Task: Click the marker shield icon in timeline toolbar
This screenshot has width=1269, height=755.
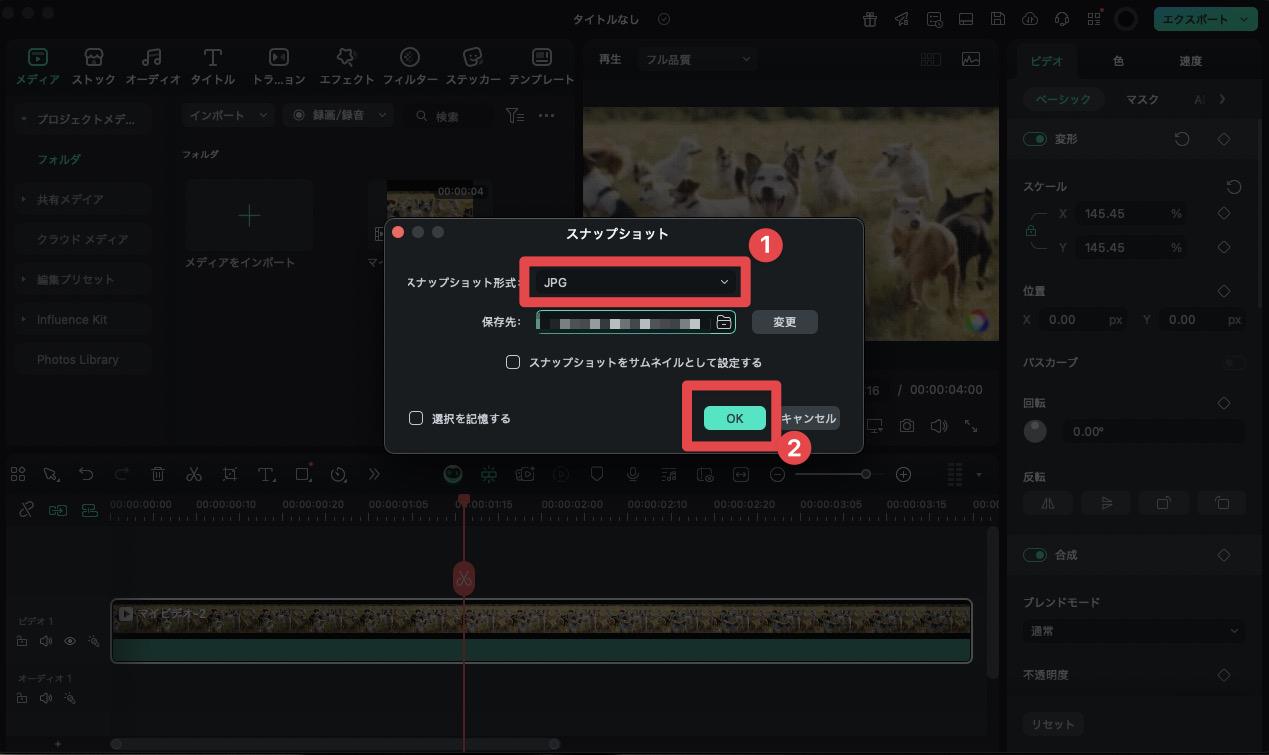Action: point(597,474)
